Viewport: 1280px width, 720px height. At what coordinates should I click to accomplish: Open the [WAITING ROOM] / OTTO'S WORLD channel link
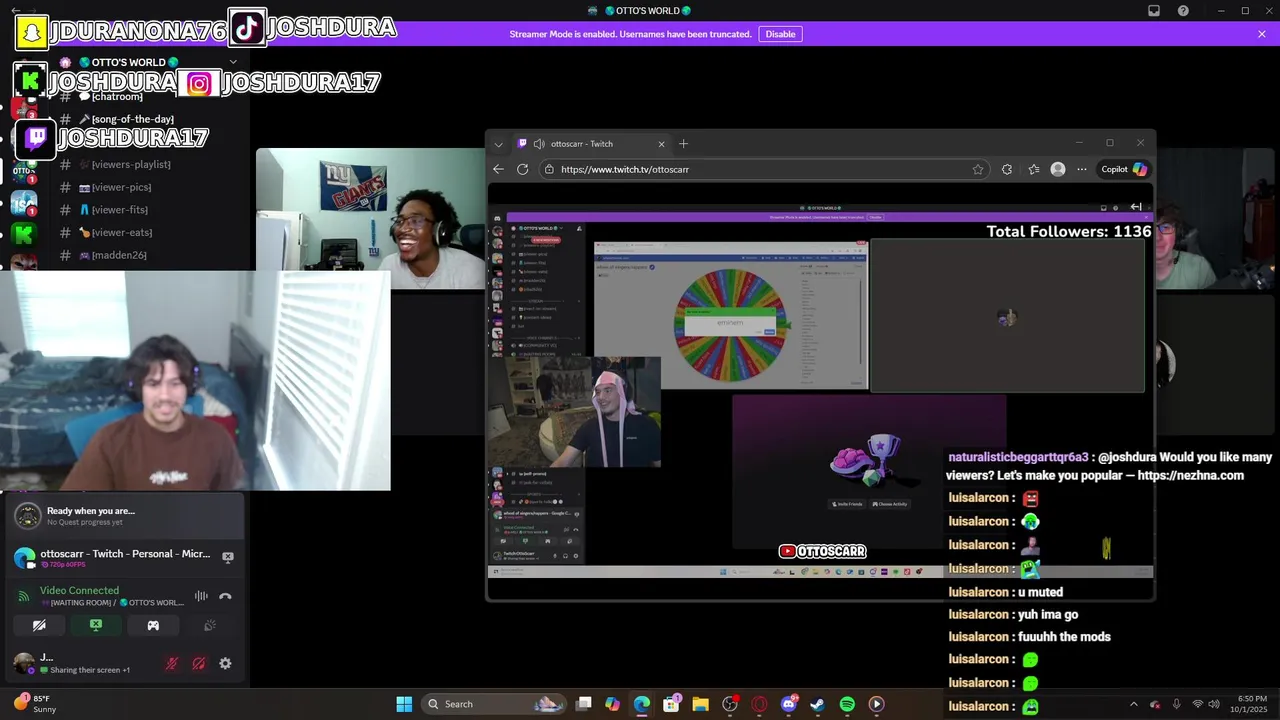[x=111, y=603]
